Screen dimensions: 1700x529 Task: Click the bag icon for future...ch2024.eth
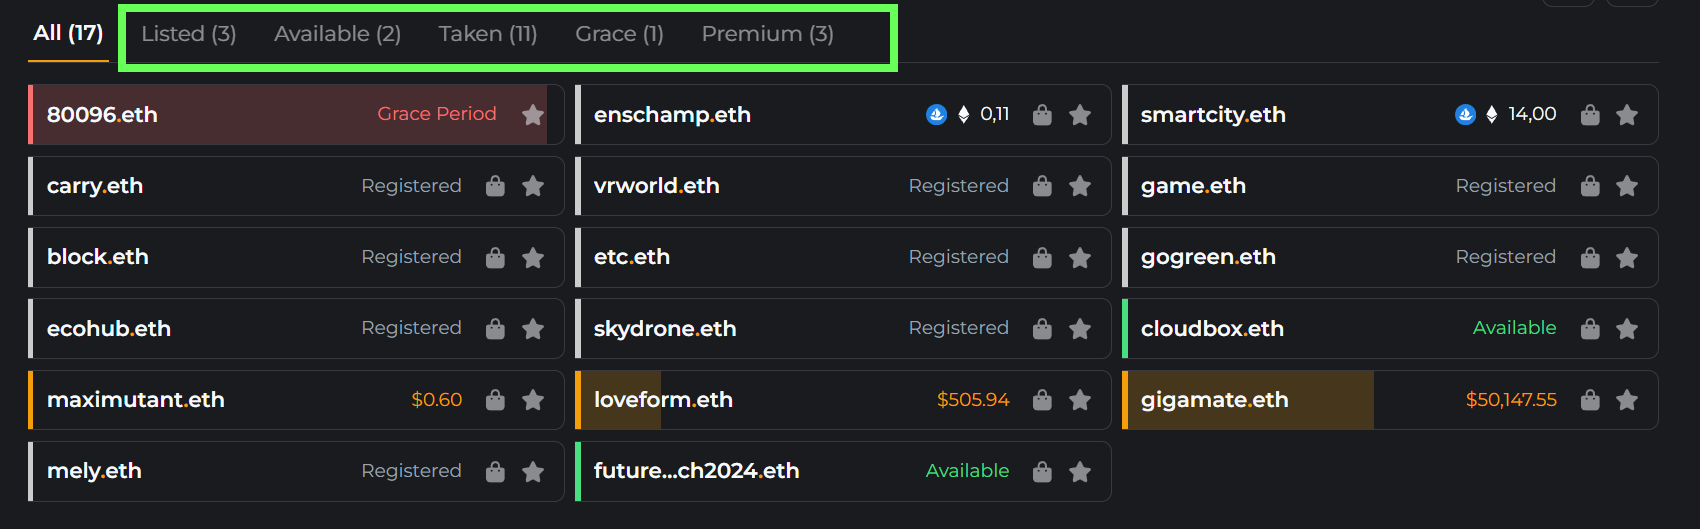1042,472
